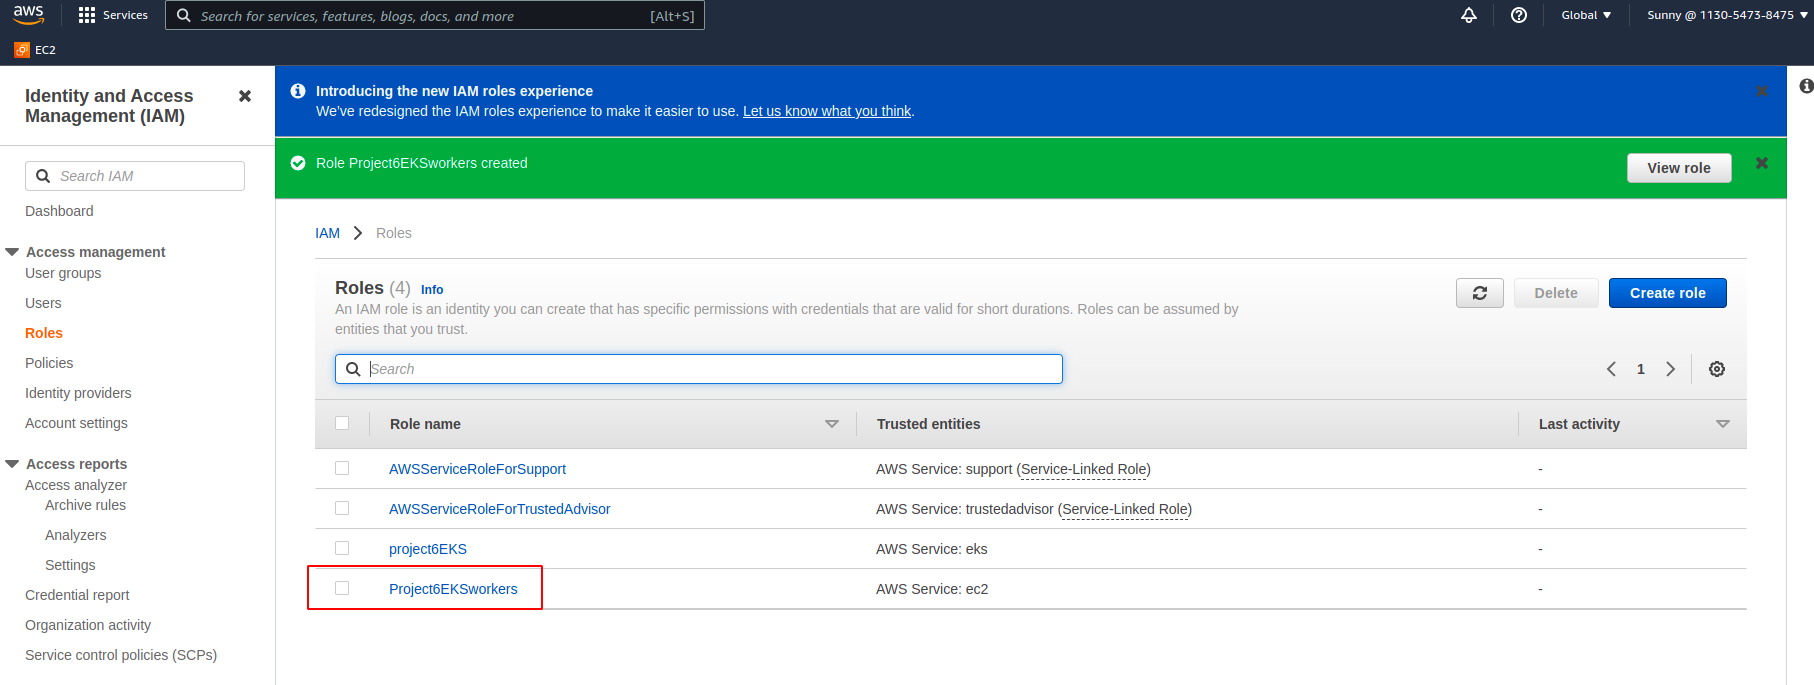Click the support Service-Linked Role link
The width and height of the screenshot is (1814, 685).
pyautogui.click(x=1084, y=469)
